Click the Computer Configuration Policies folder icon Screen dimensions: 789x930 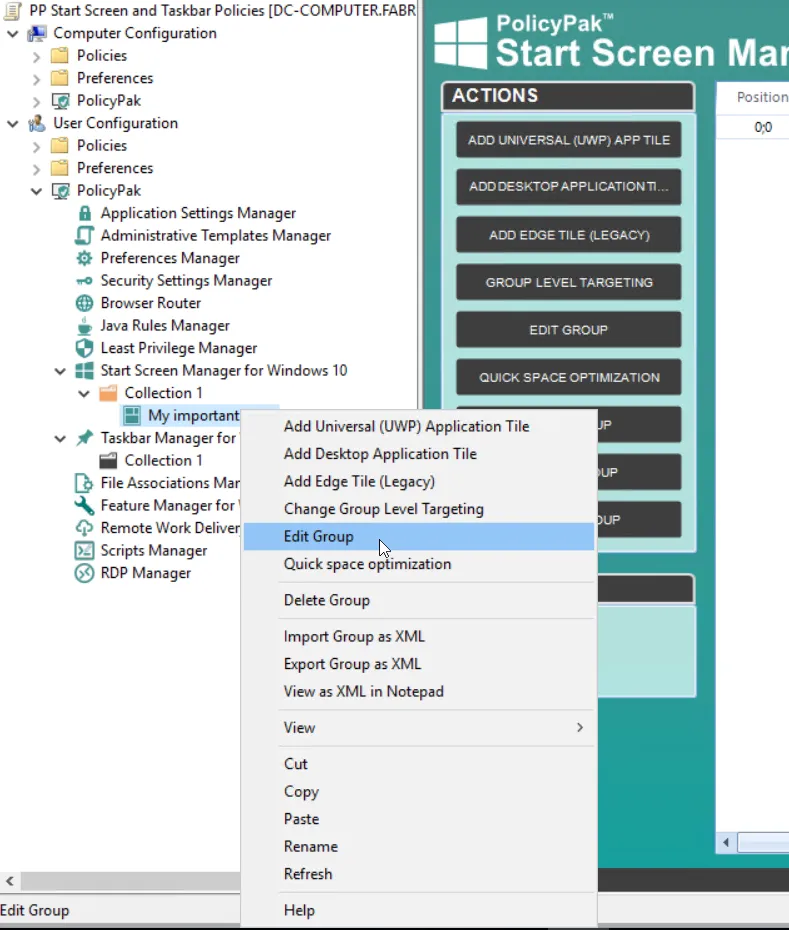(60, 56)
